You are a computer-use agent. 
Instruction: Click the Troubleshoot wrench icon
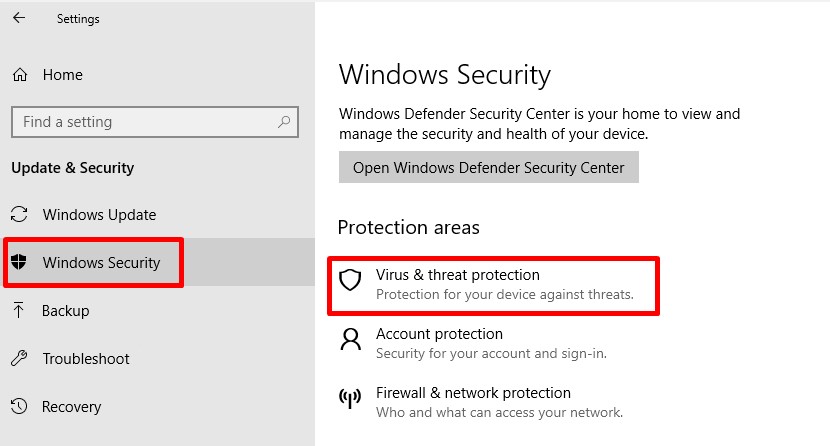point(19,358)
